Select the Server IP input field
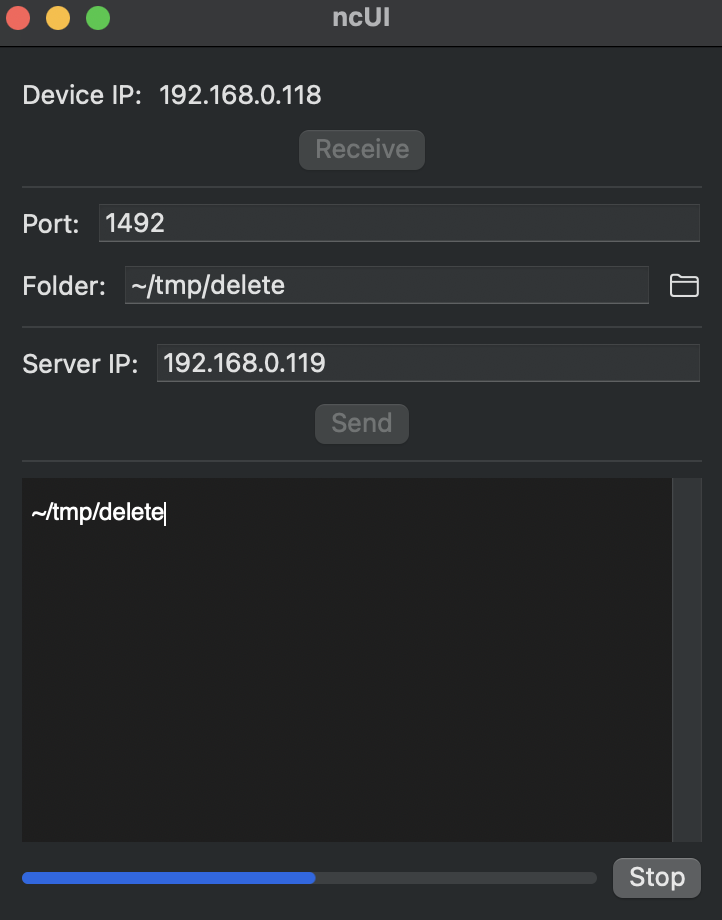Viewport: 722px width, 920px height. tap(428, 363)
